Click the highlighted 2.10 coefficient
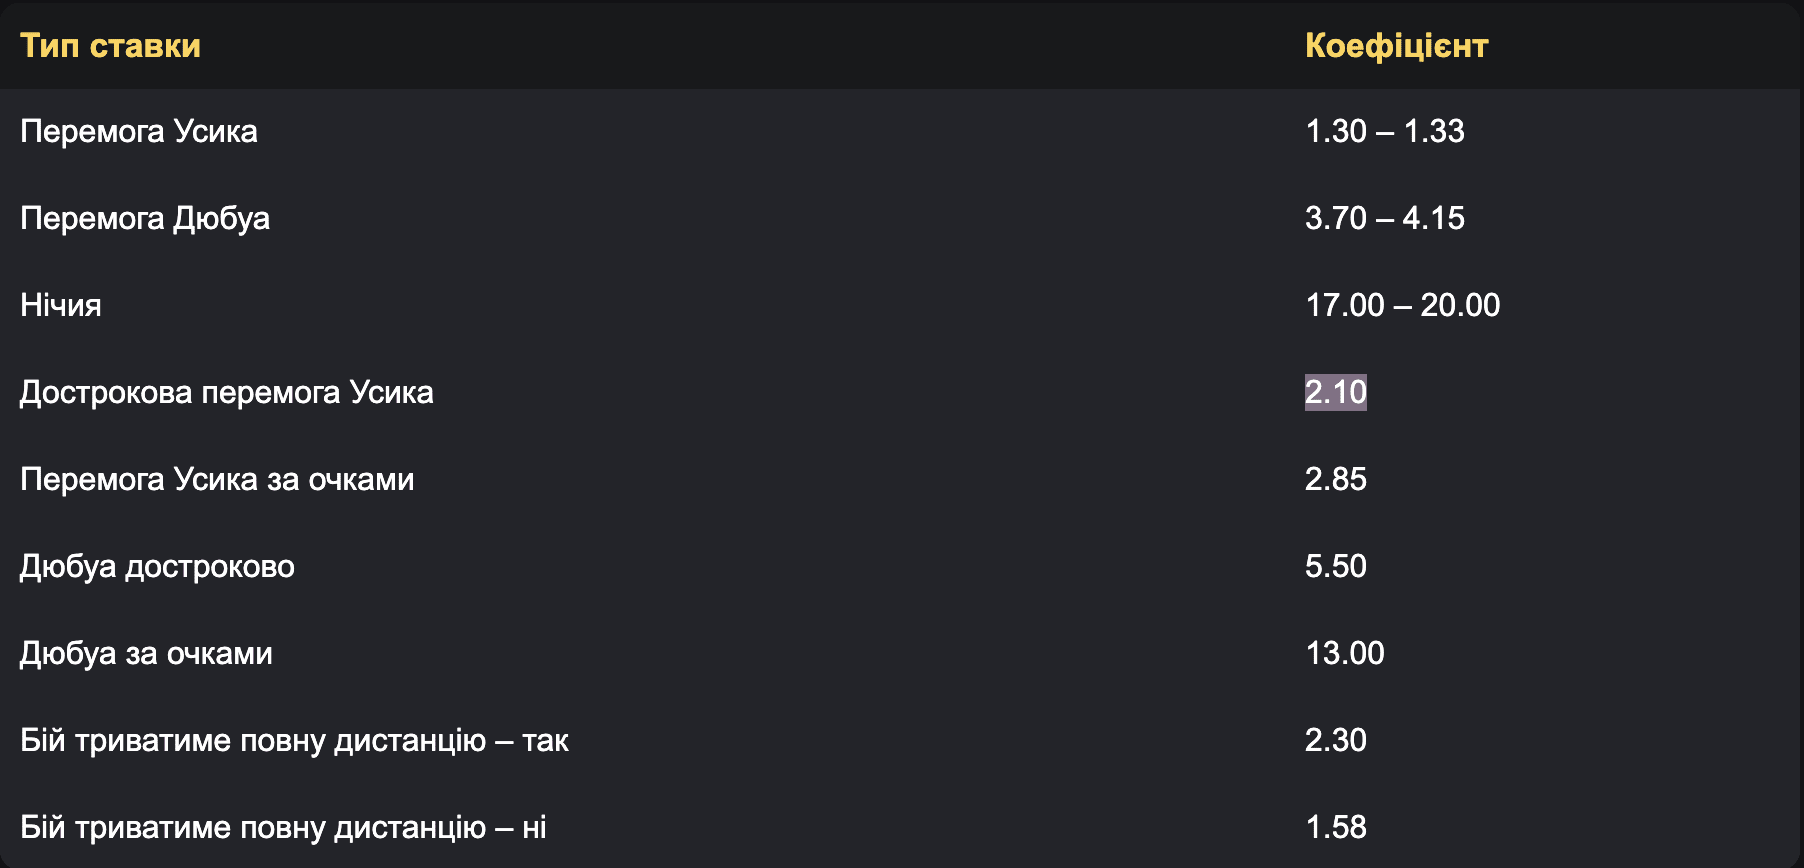The width and height of the screenshot is (1804, 868). [x=1336, y=392]
